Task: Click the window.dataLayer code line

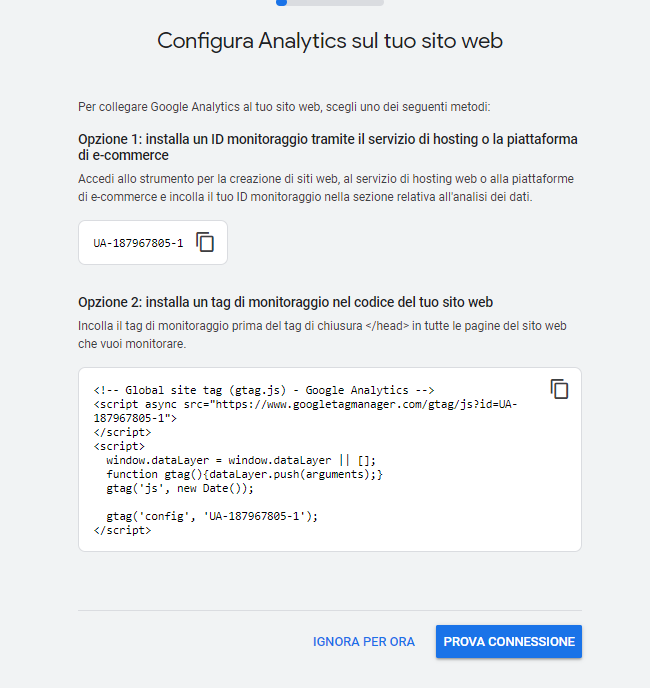Action: [x=241, y=460]
